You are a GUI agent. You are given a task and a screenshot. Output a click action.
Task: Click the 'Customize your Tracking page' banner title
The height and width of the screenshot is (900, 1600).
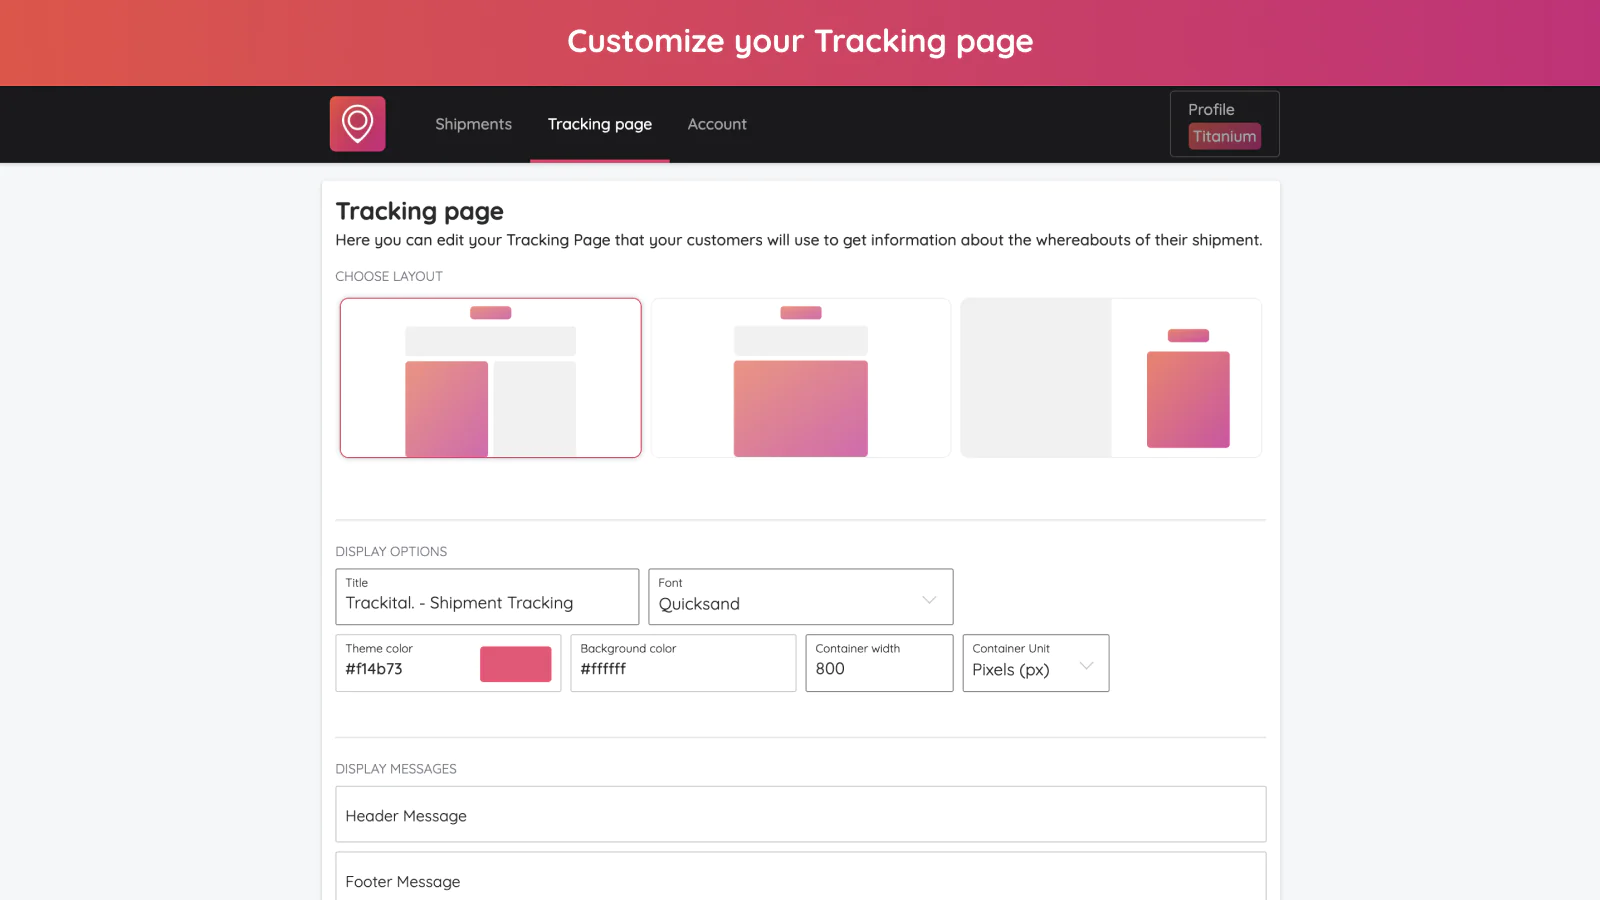click(x=800, y=41)
